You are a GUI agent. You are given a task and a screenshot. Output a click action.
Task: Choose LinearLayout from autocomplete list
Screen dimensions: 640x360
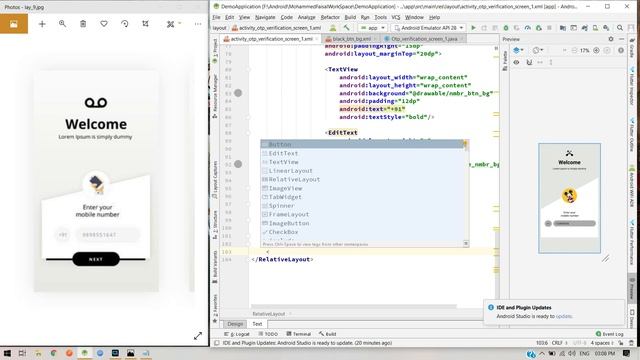tap(362, 171)
